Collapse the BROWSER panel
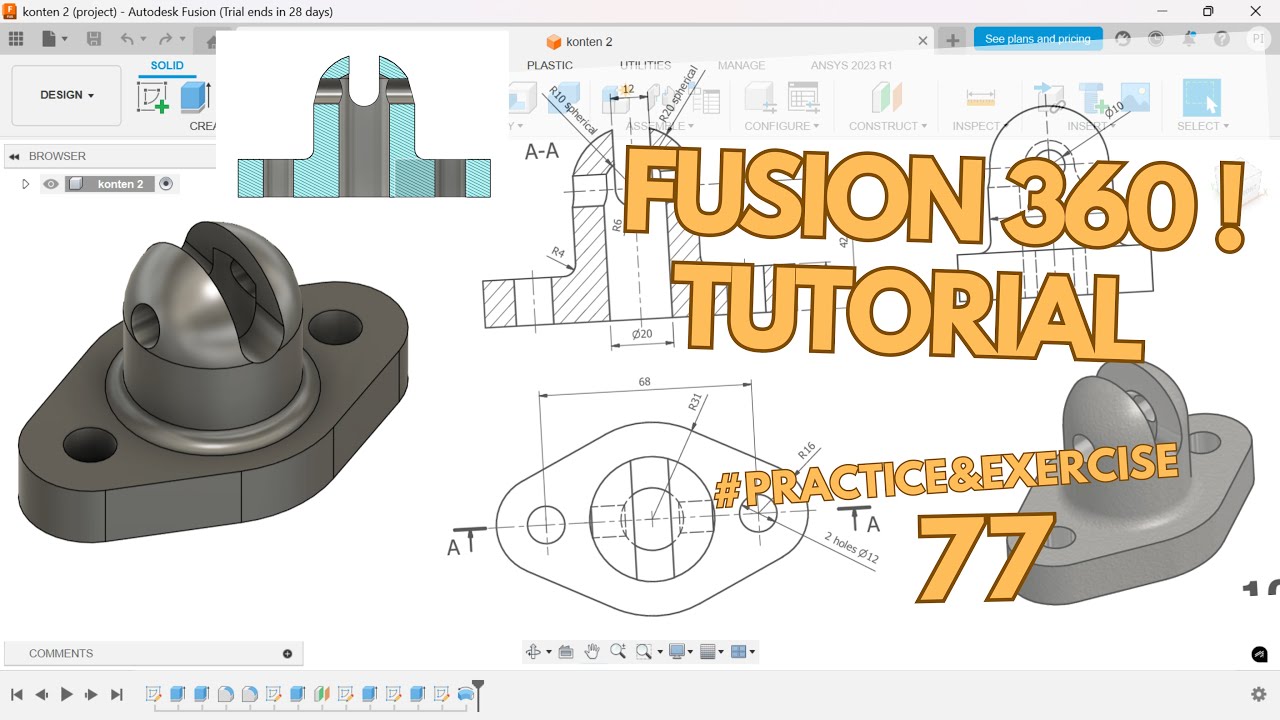 click(x=14, y=156)
